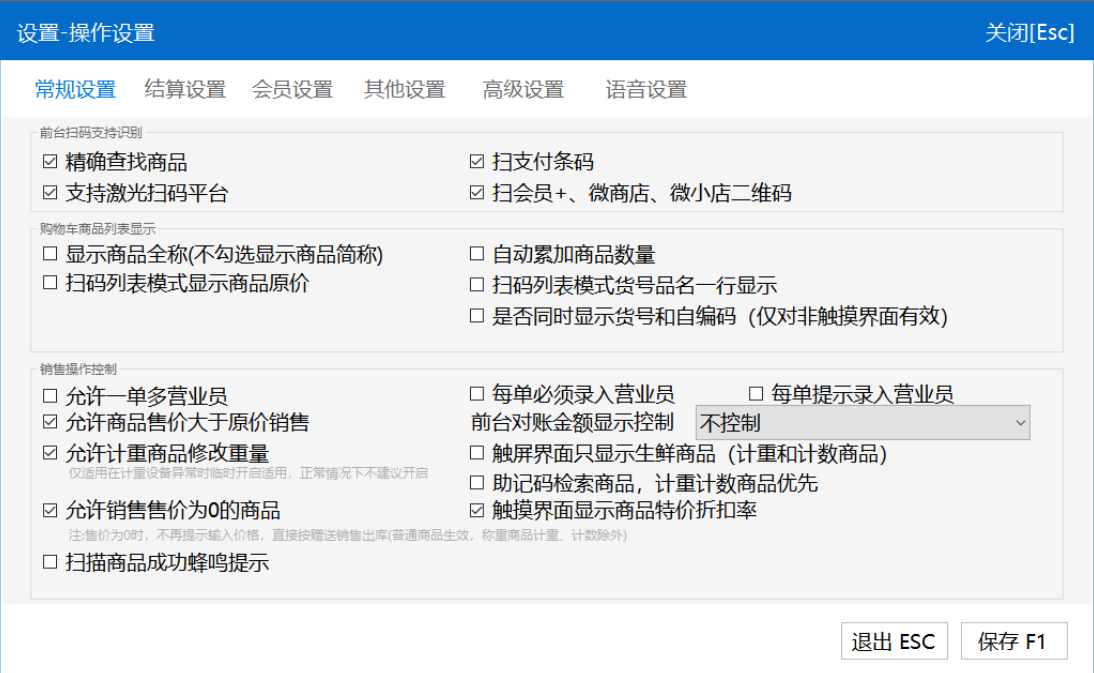Screen dimensions: 1094x673
Task: Check 自动累加商品数量 option
Action: point(477,254)
